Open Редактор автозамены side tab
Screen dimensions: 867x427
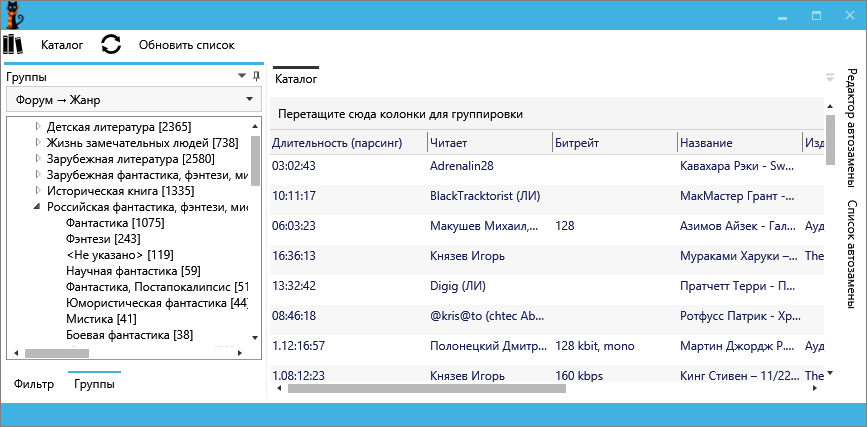(x=850, y=129)
